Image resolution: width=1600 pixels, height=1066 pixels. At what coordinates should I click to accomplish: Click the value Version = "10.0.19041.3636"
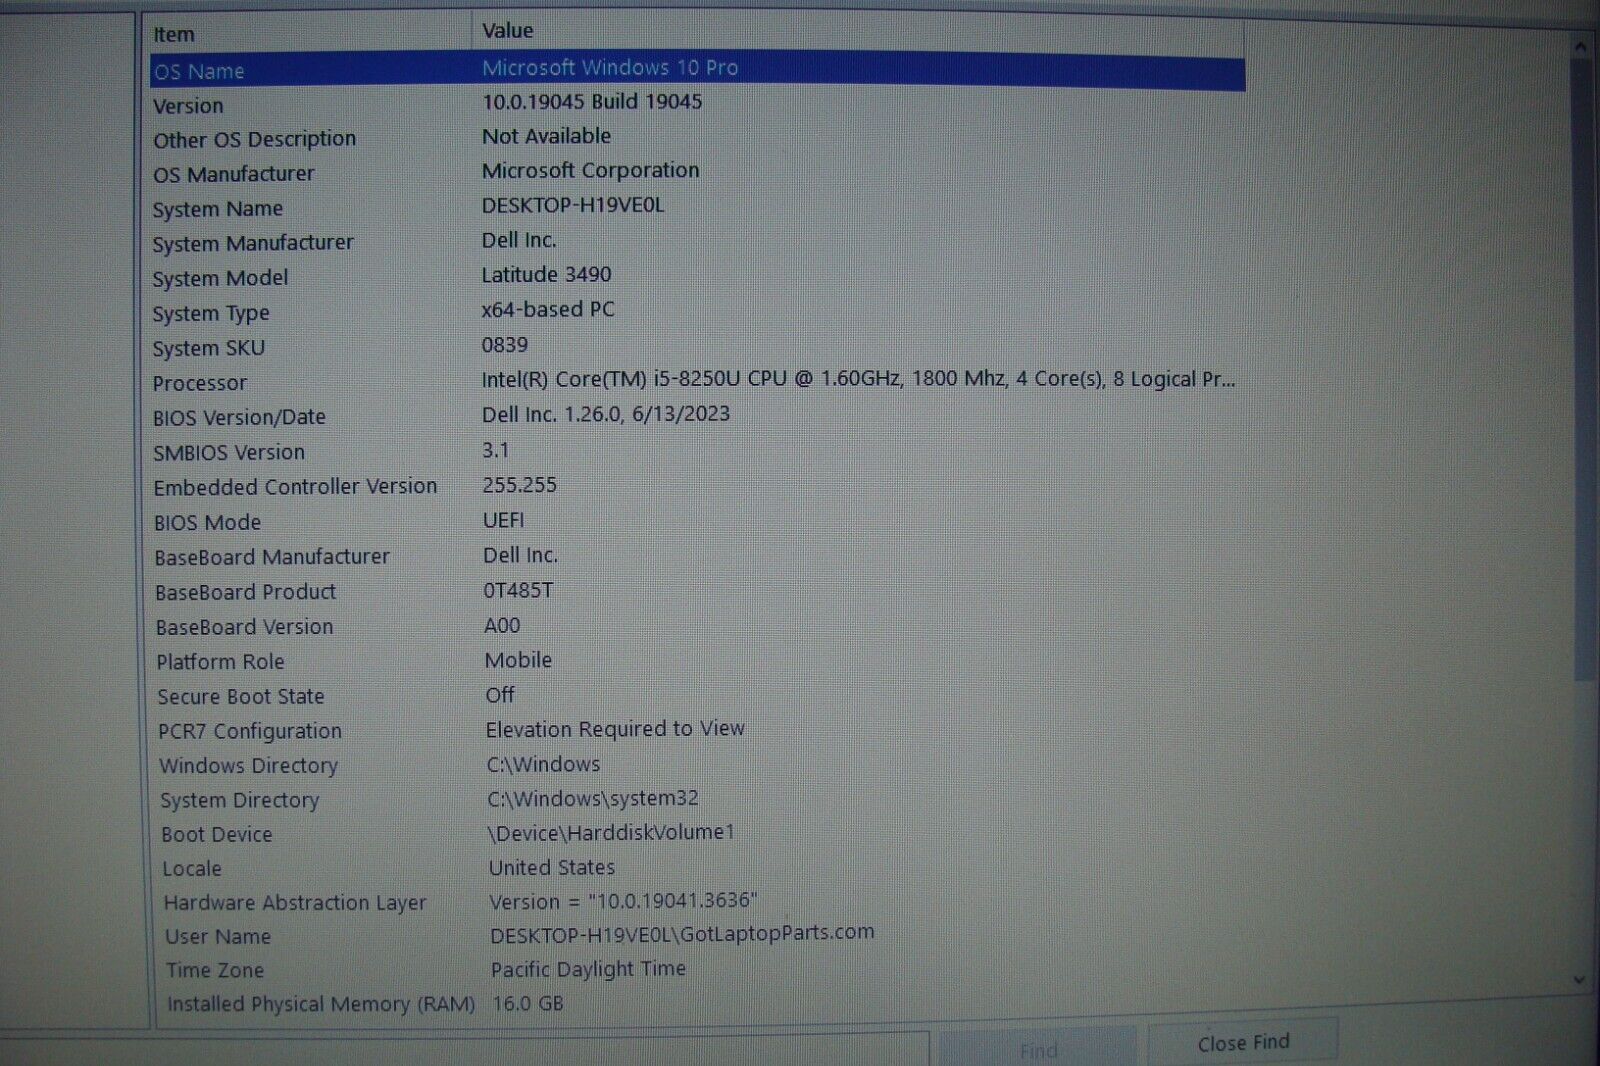tap(623, 901)
